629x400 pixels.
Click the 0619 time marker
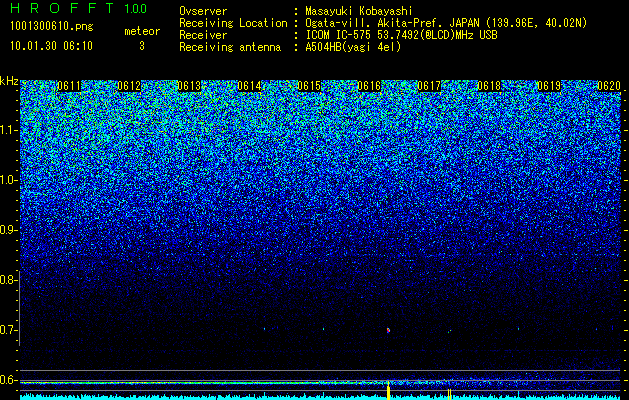pyautogui.click(x=549, y=86)
